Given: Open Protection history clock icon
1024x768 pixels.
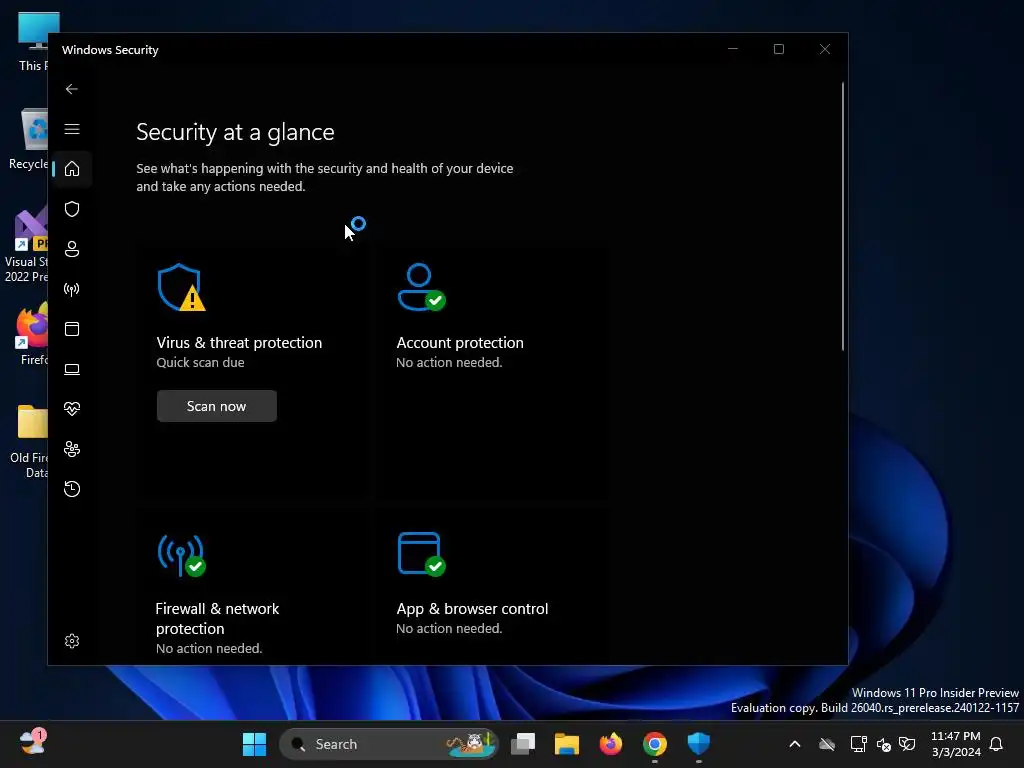Looking at the screenshot, I should pyautogui.click(x=72, y=488).
